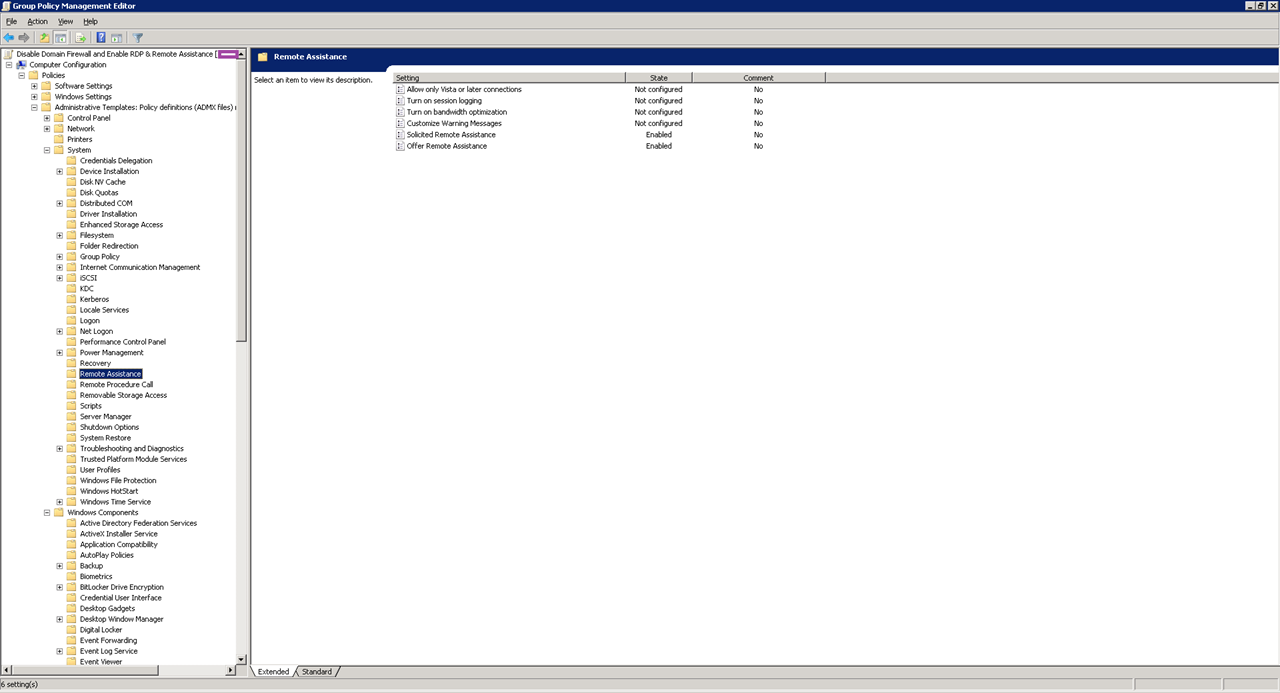Open the View menu
This screenshot has width=1280, height=693.
pos(66,21)
